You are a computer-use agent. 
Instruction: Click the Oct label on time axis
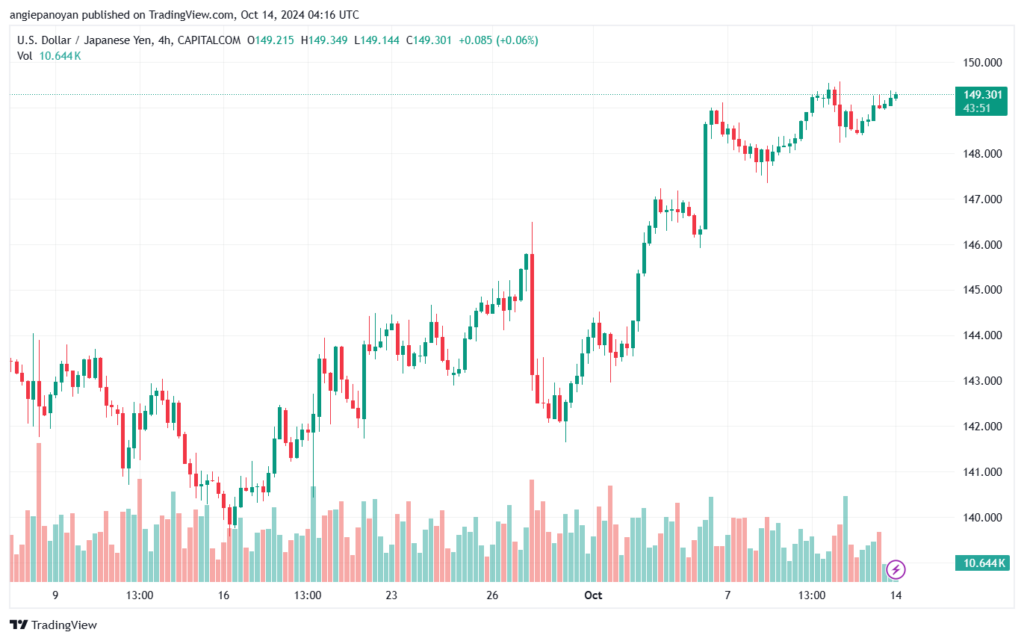click(x=592, y=595)
